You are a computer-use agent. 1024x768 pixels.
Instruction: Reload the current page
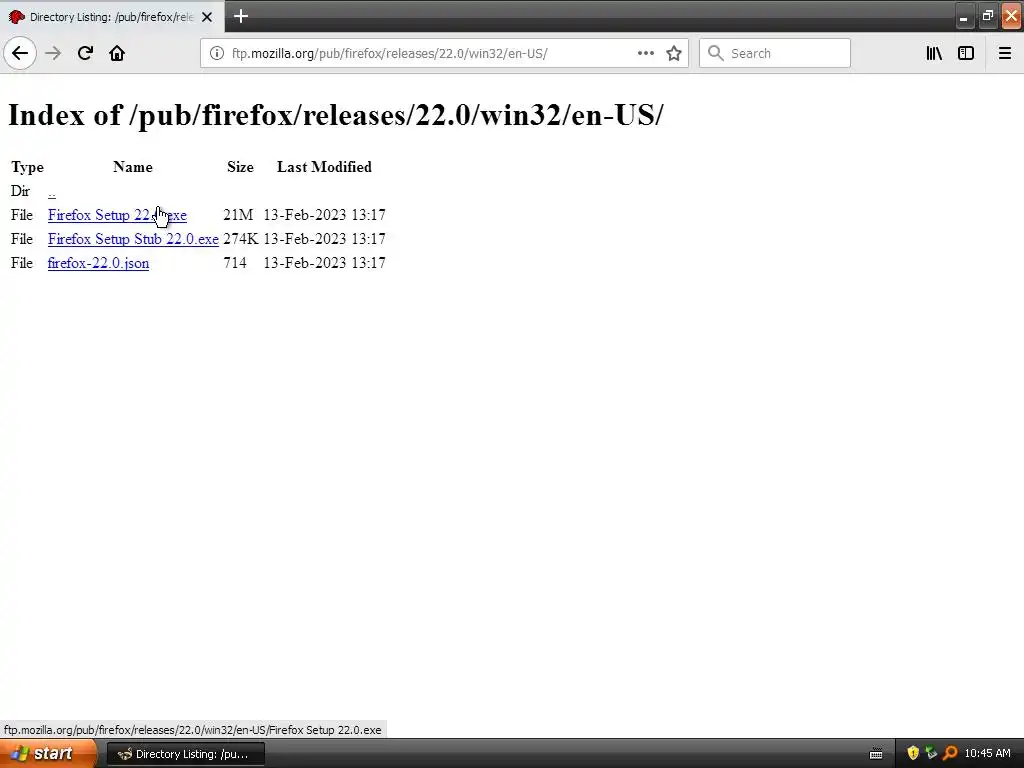(85, 53)
